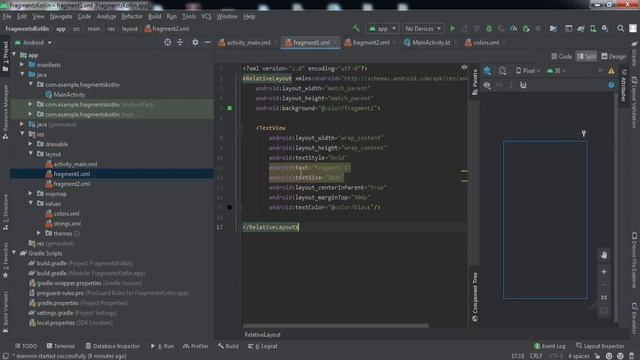Click the design surface layers icon
Screen dimensions: 640x360
tap(487, 71)
